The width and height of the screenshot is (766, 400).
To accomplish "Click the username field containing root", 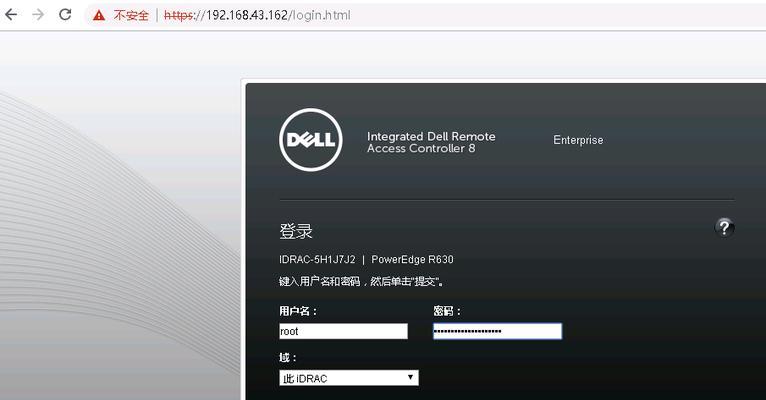I will 343,331.
